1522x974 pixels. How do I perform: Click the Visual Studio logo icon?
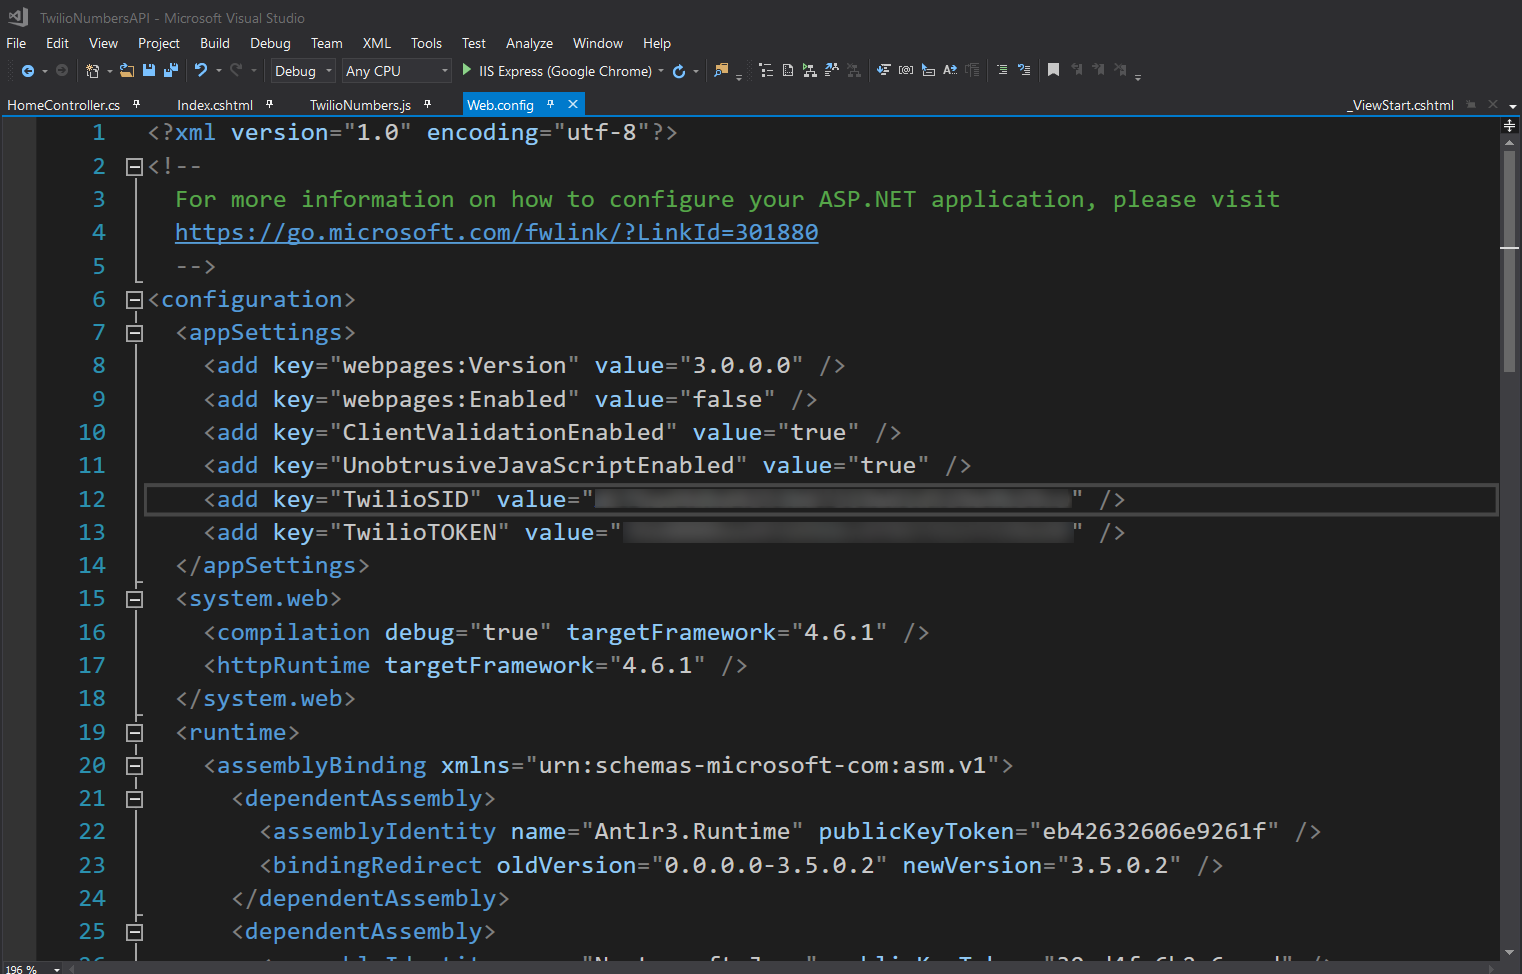(x=18, y=17)
